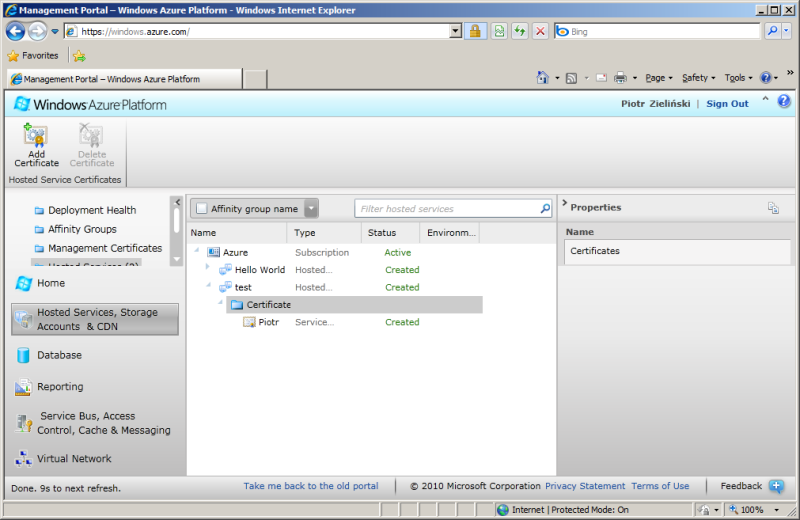Open the Tools menu
800x520 pixels.
(738, 78)
